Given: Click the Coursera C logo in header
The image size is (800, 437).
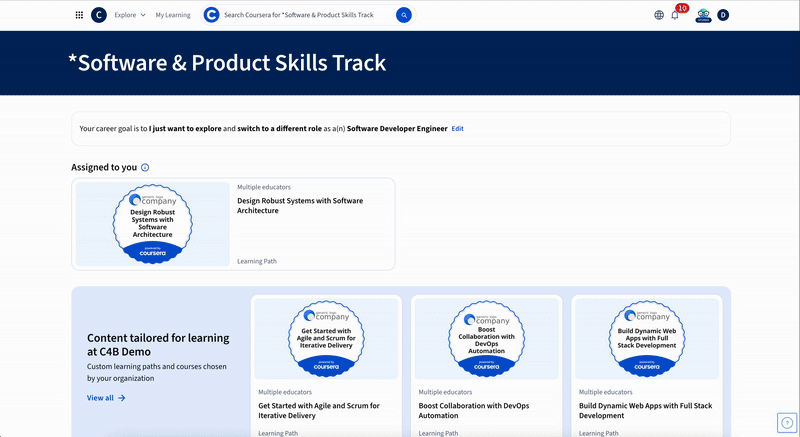Looking at the screenshot, I should (x=98, y=15).
